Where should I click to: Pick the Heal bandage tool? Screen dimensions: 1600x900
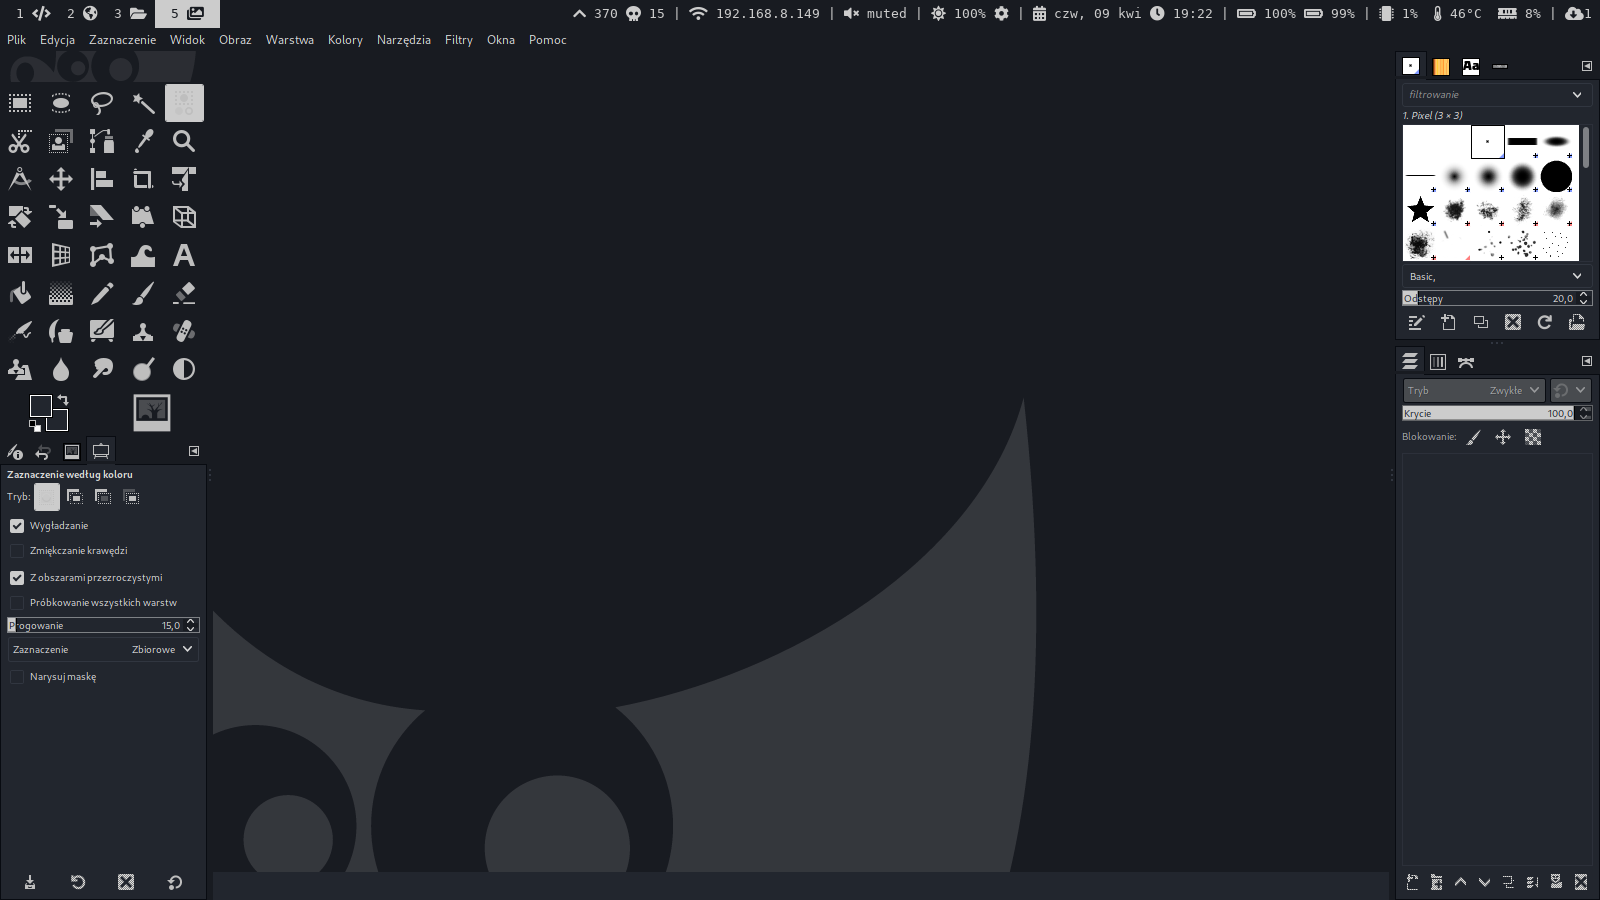coord(184,331)
